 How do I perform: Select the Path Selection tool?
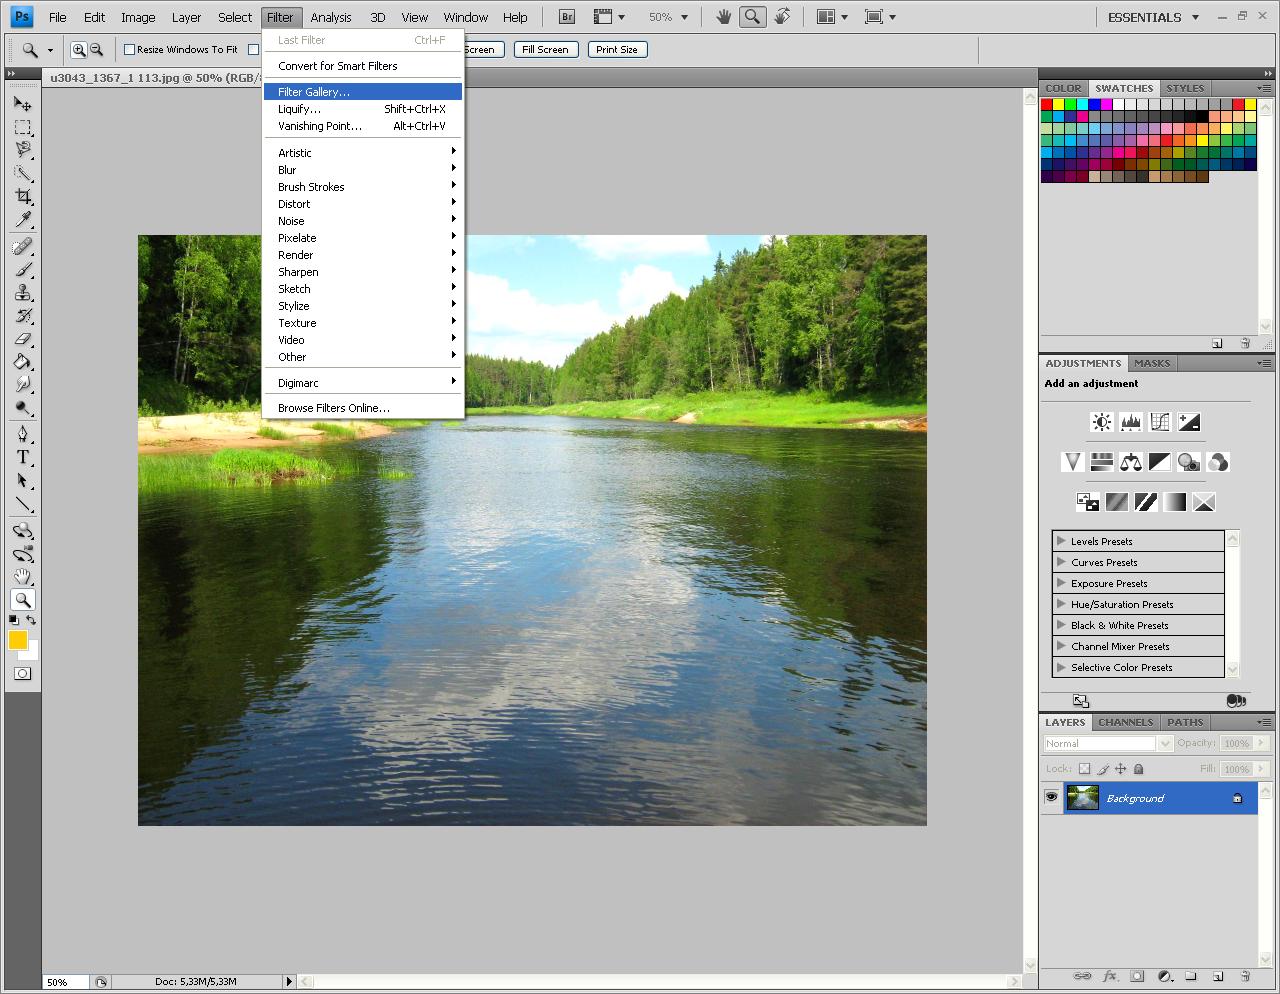(23, 480)
